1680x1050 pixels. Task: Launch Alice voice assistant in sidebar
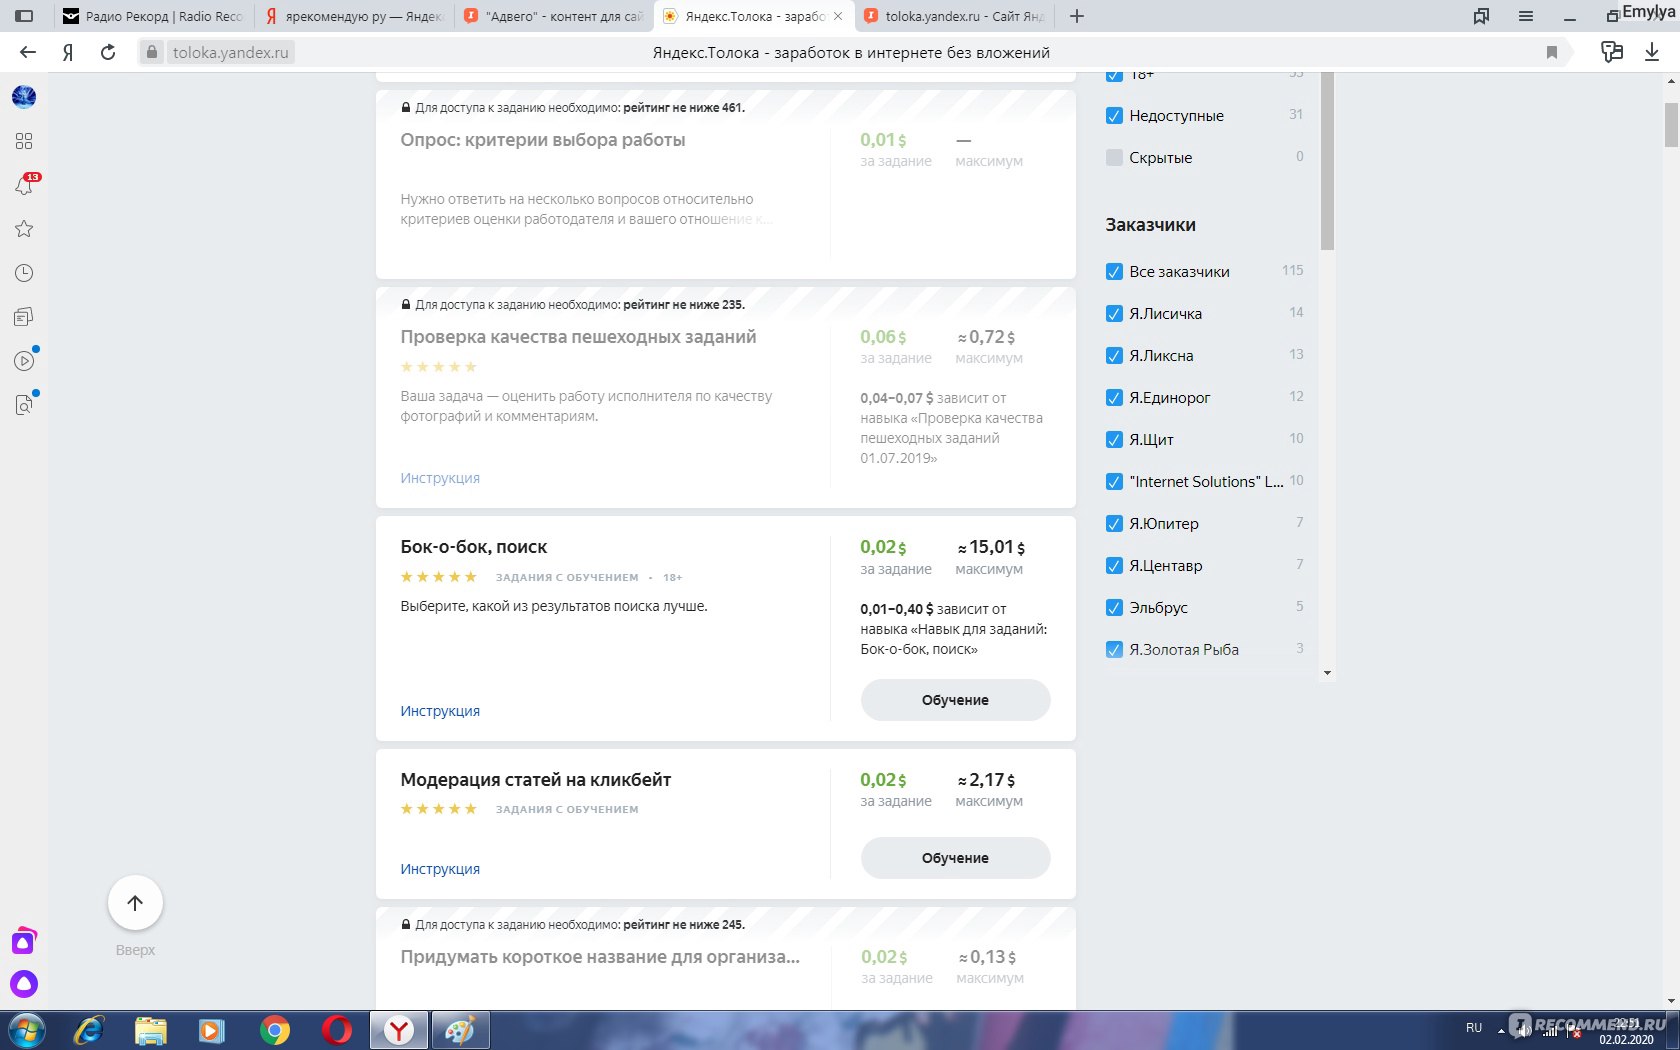coord(24,984)
